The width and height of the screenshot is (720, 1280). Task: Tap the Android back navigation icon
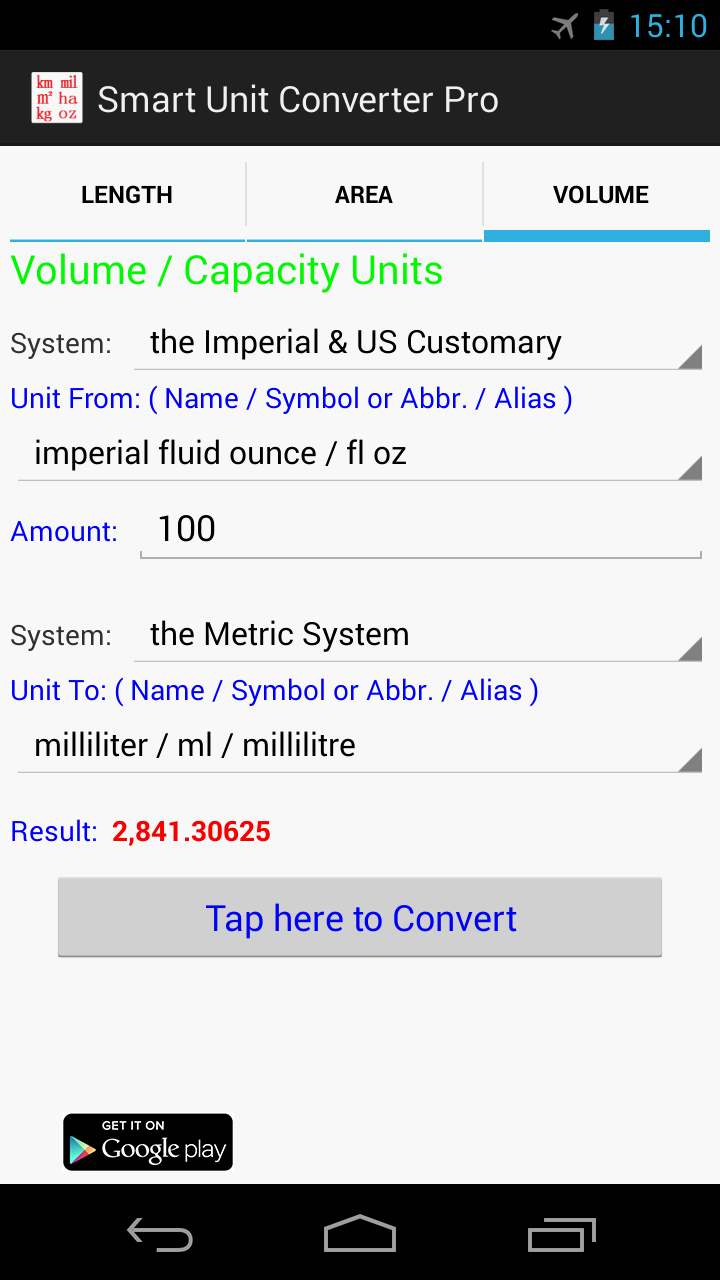coord(160,1235)
